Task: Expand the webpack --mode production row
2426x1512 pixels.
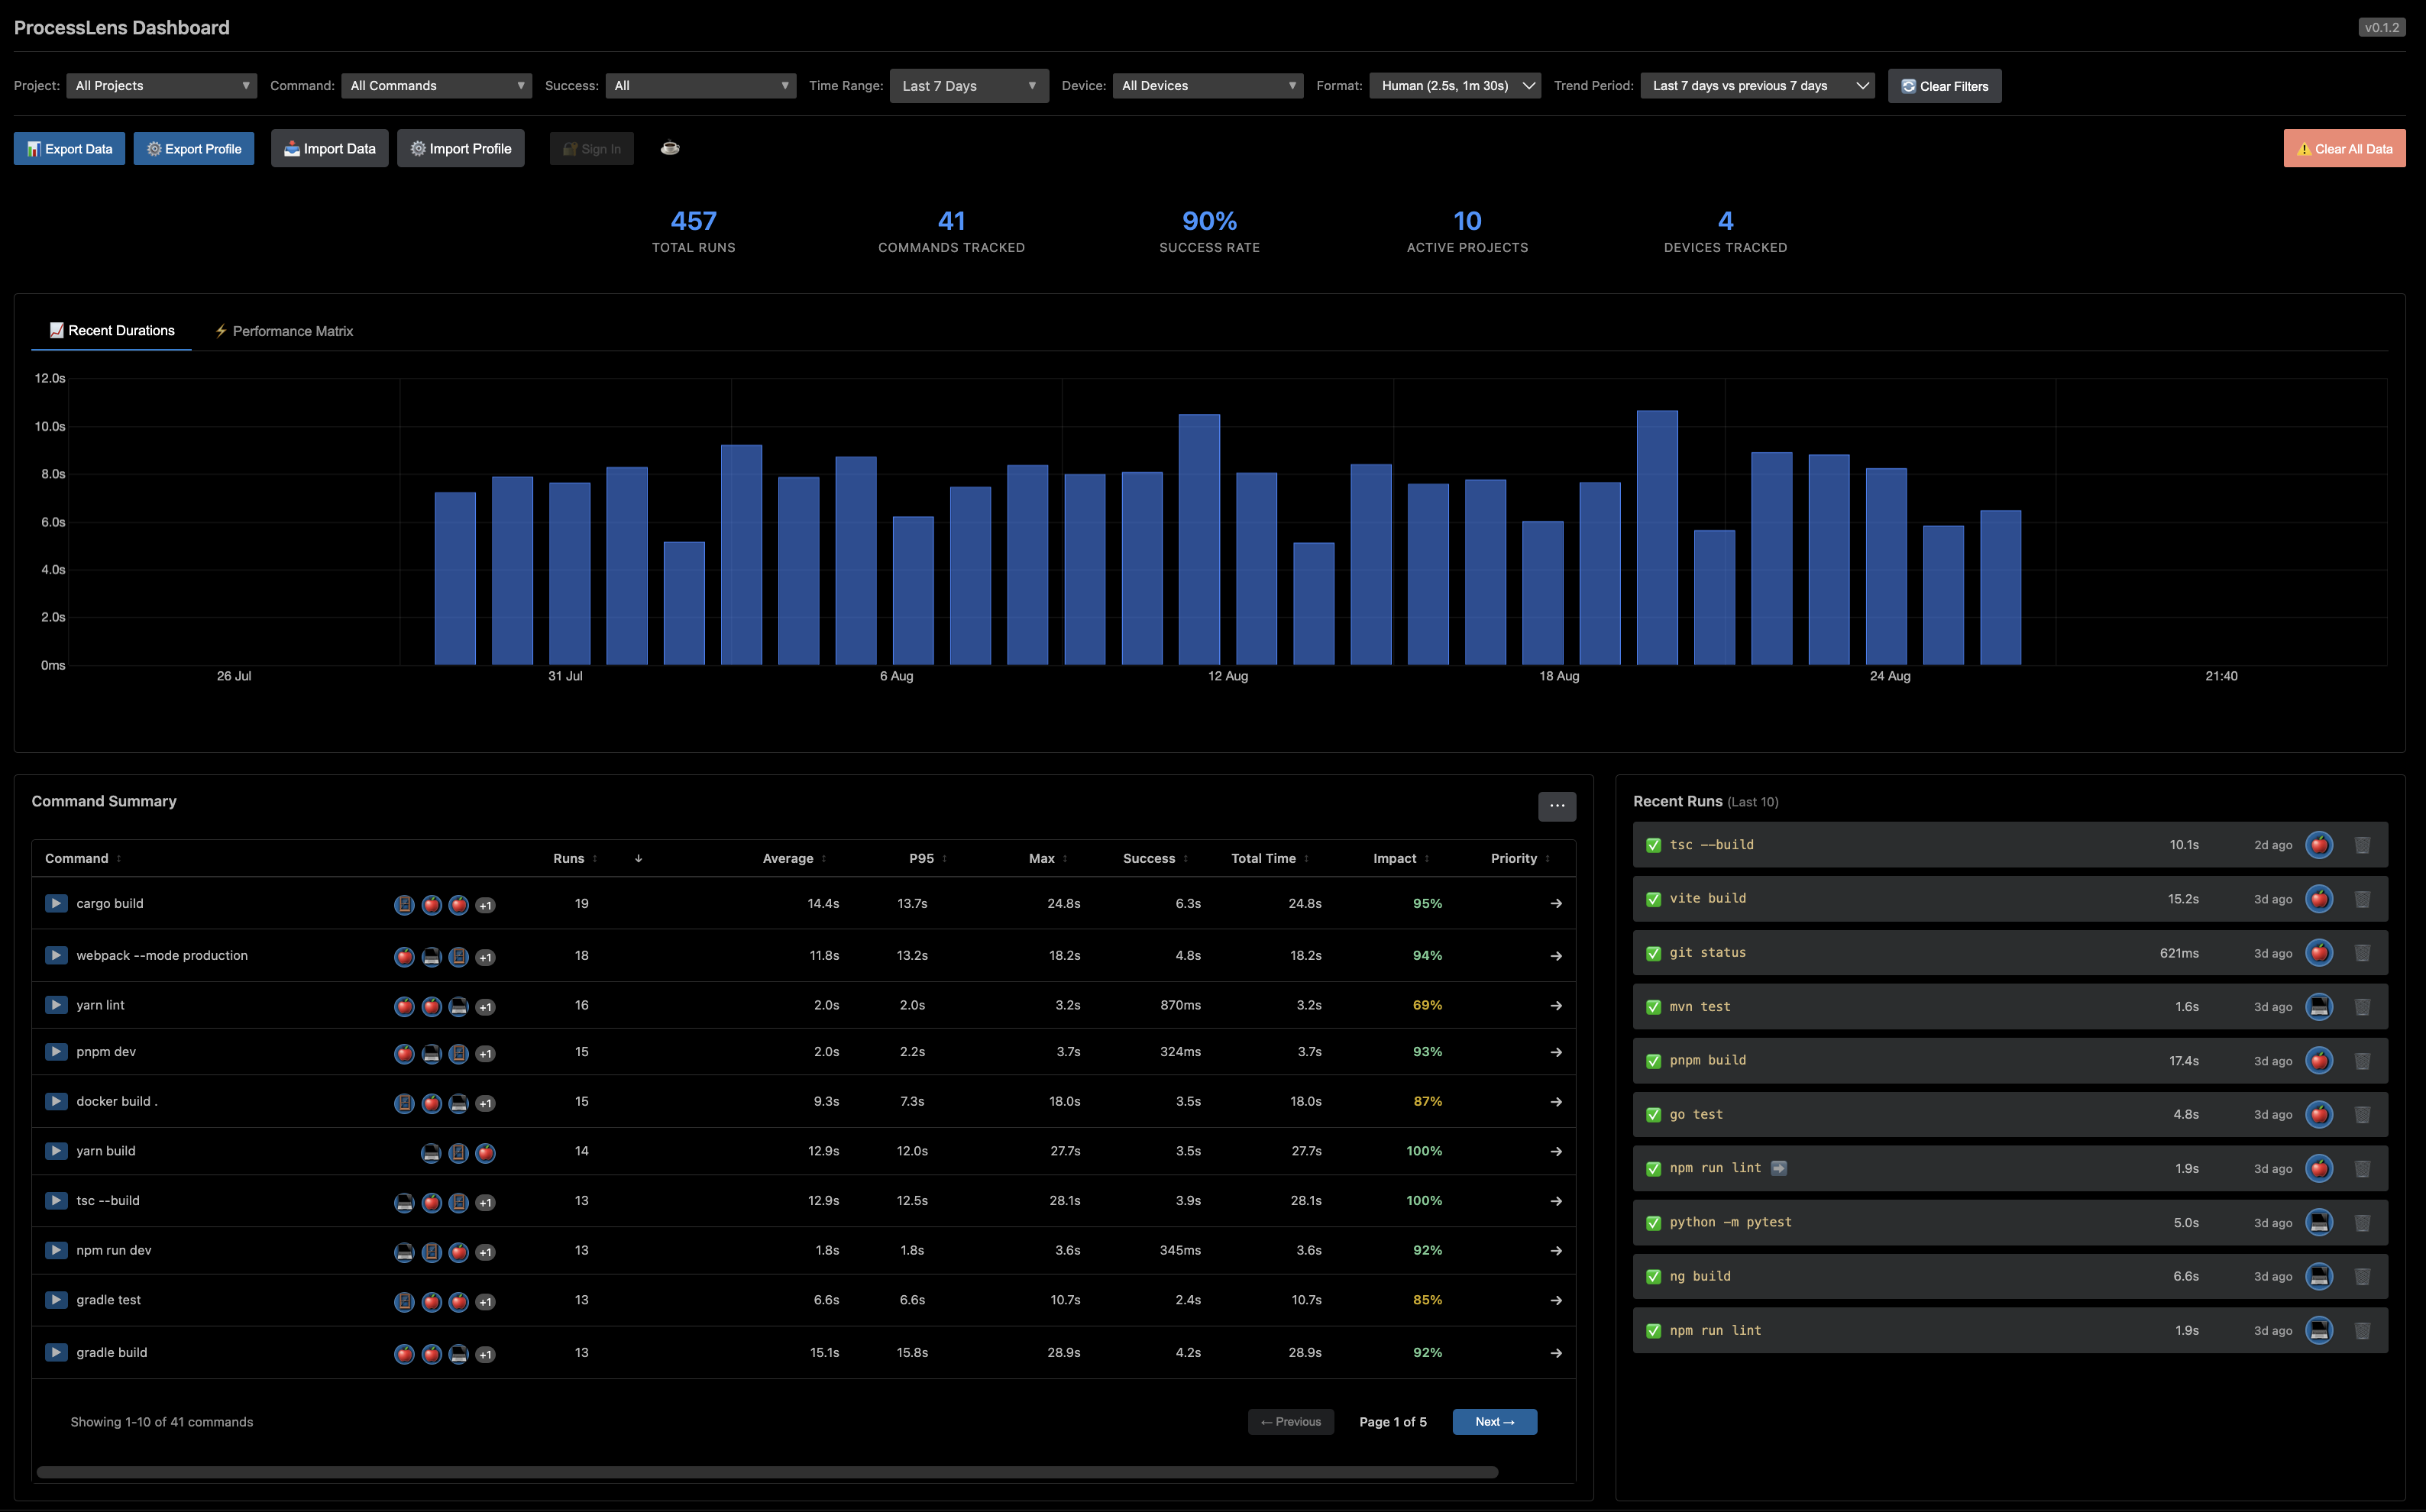Action: pos(56,955)
